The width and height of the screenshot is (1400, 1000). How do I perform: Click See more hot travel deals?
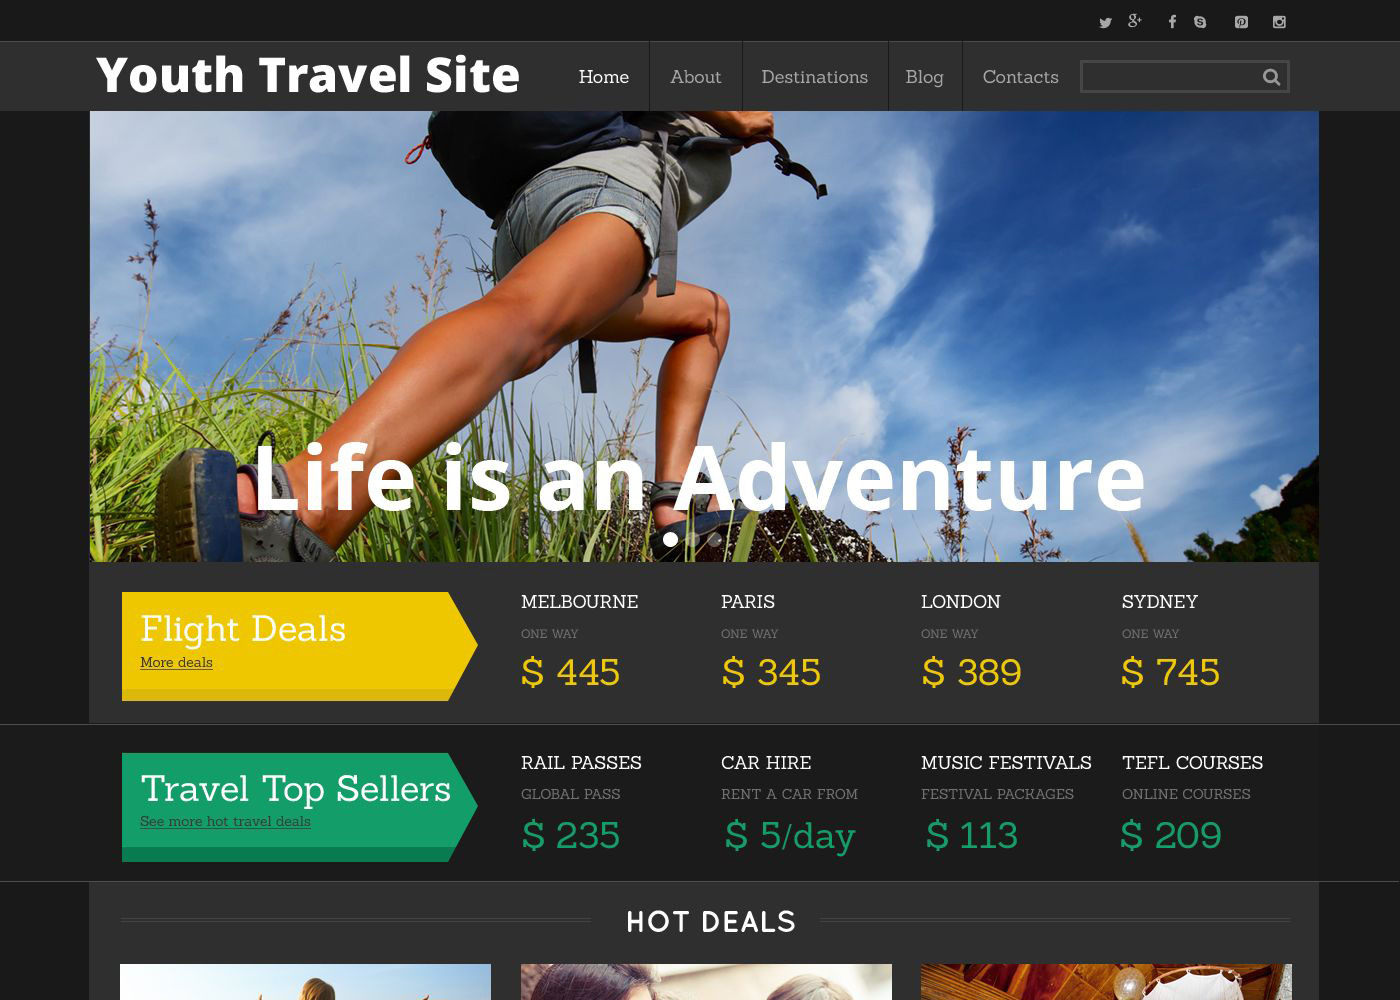[225, 821]
